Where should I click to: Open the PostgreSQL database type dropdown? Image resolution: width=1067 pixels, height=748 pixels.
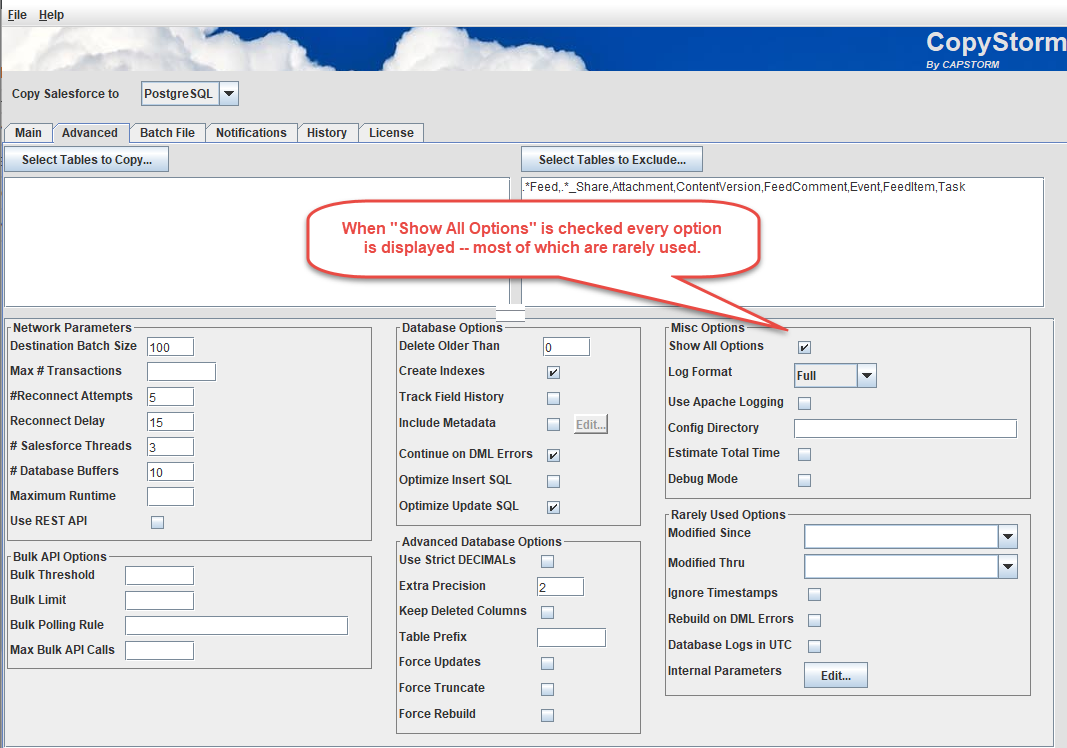click(190, 94)
